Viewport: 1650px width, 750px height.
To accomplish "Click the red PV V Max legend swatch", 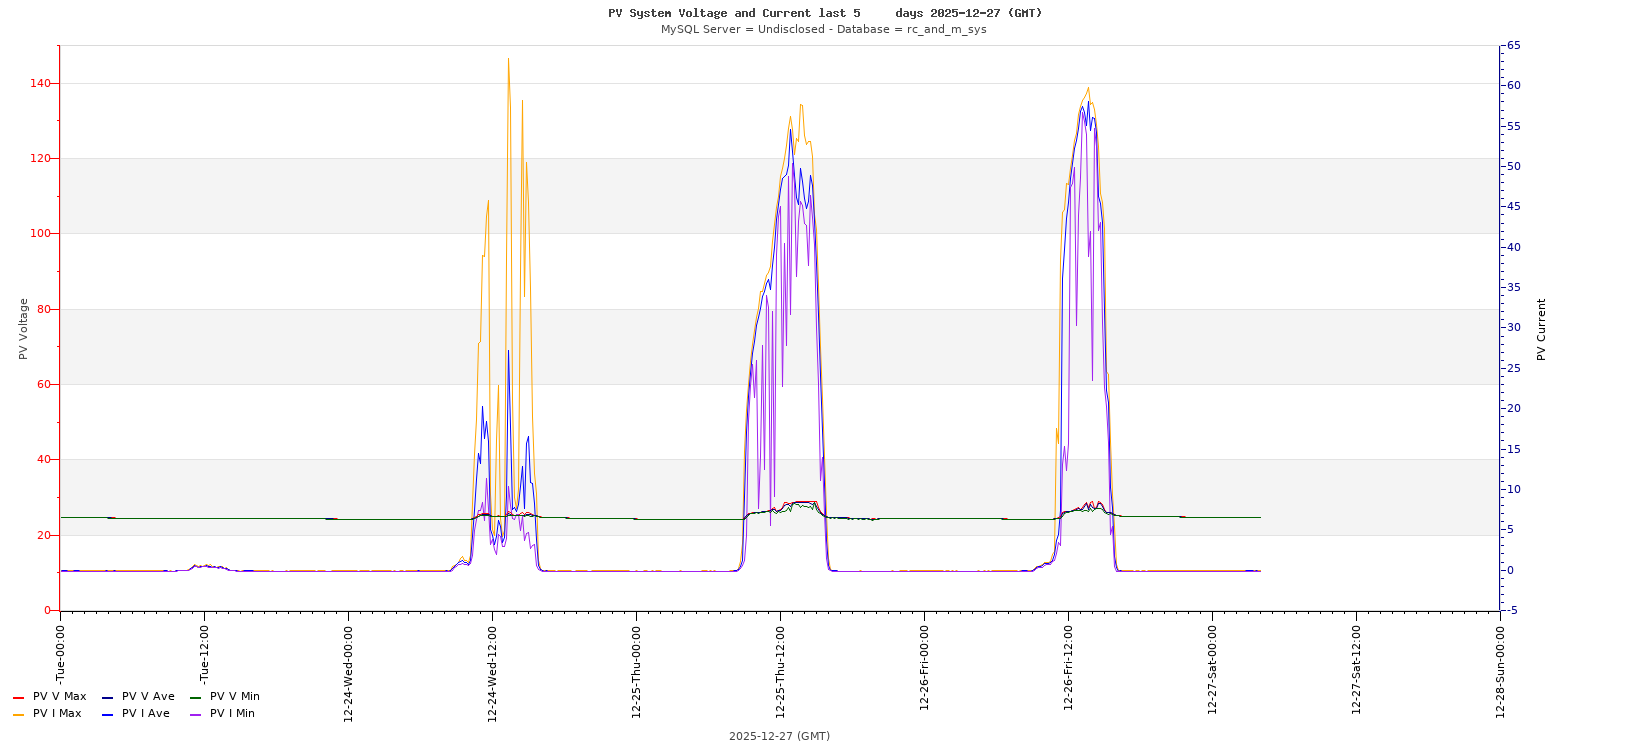I will [18, 697].
